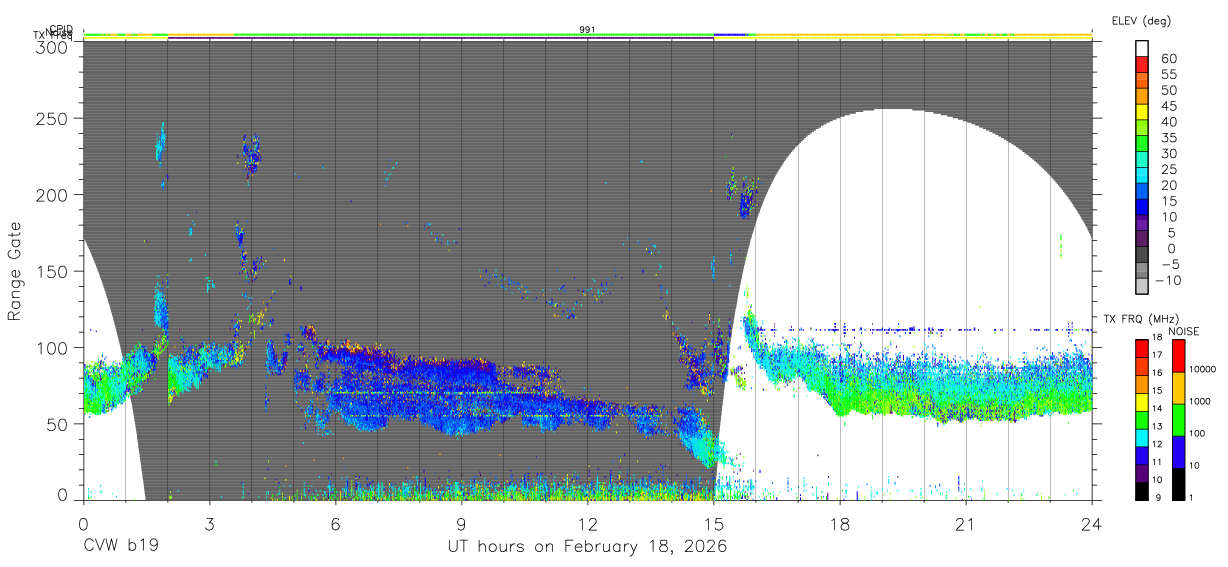Click the "21" tick label on UT hours axis

[966, 524]
